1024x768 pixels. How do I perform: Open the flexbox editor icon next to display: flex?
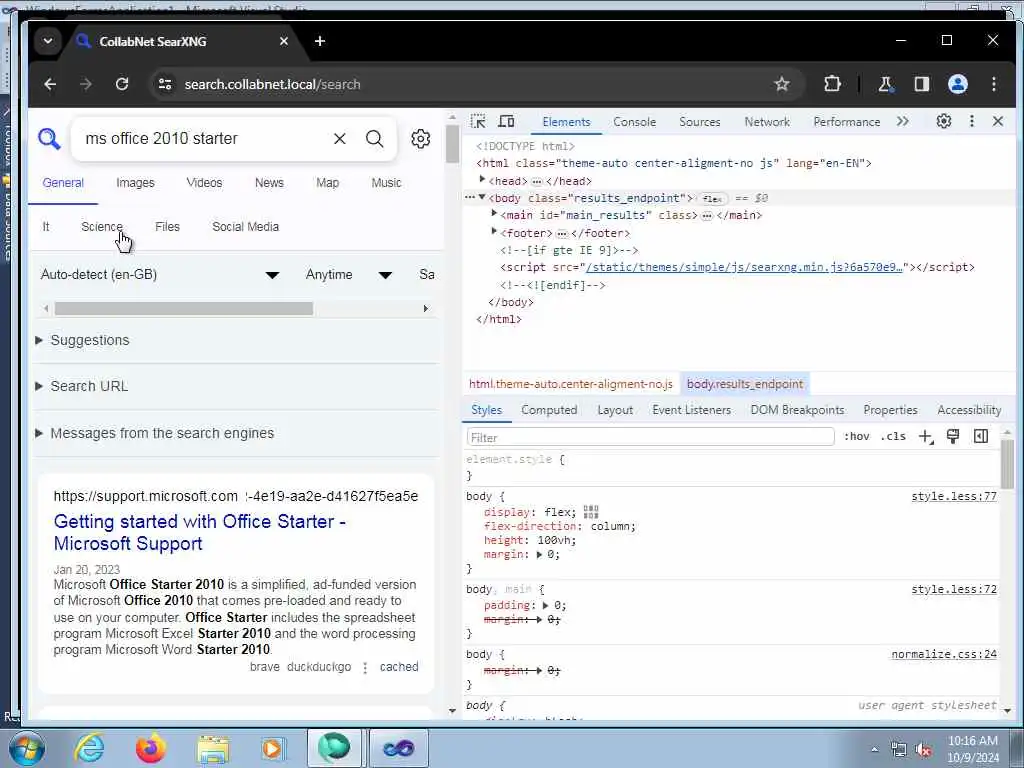(591, 512)
